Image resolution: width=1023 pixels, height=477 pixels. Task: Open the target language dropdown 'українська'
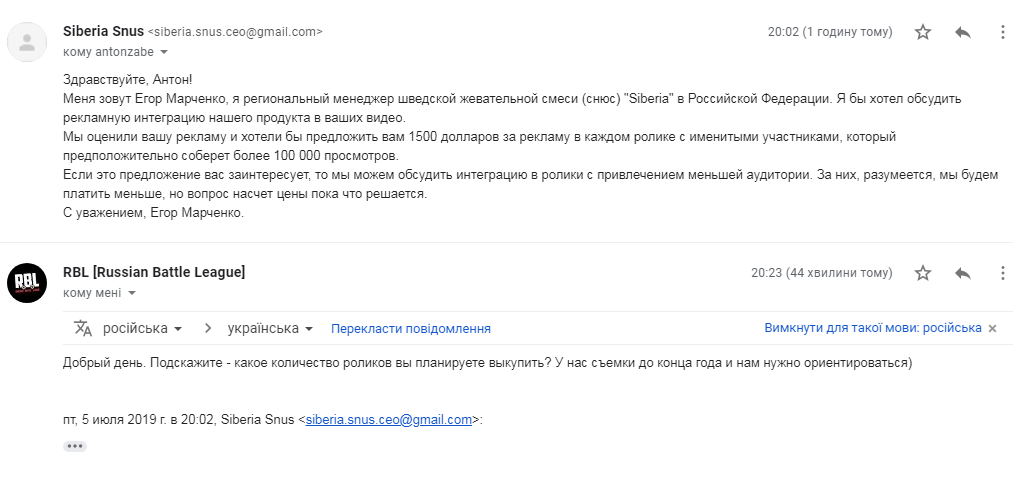click(270, 328)
